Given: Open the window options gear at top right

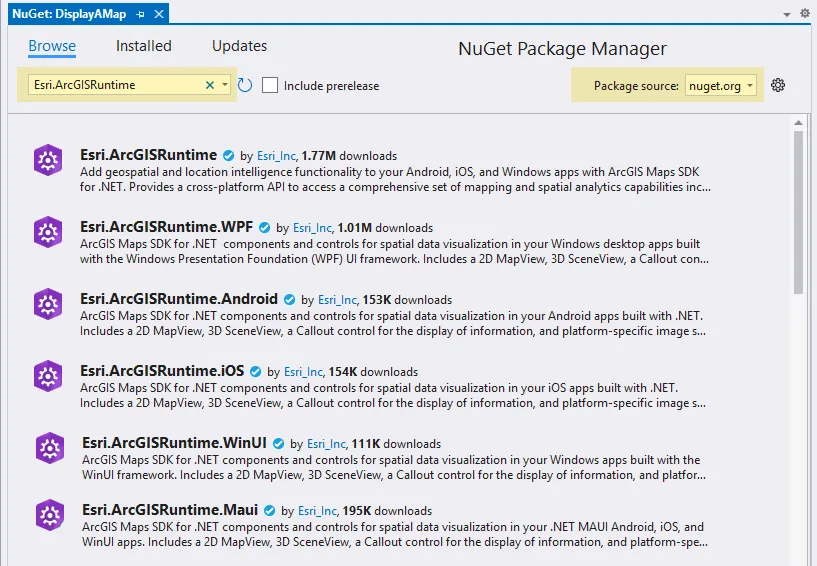Looking at the screenshot, I should point(804,14).
